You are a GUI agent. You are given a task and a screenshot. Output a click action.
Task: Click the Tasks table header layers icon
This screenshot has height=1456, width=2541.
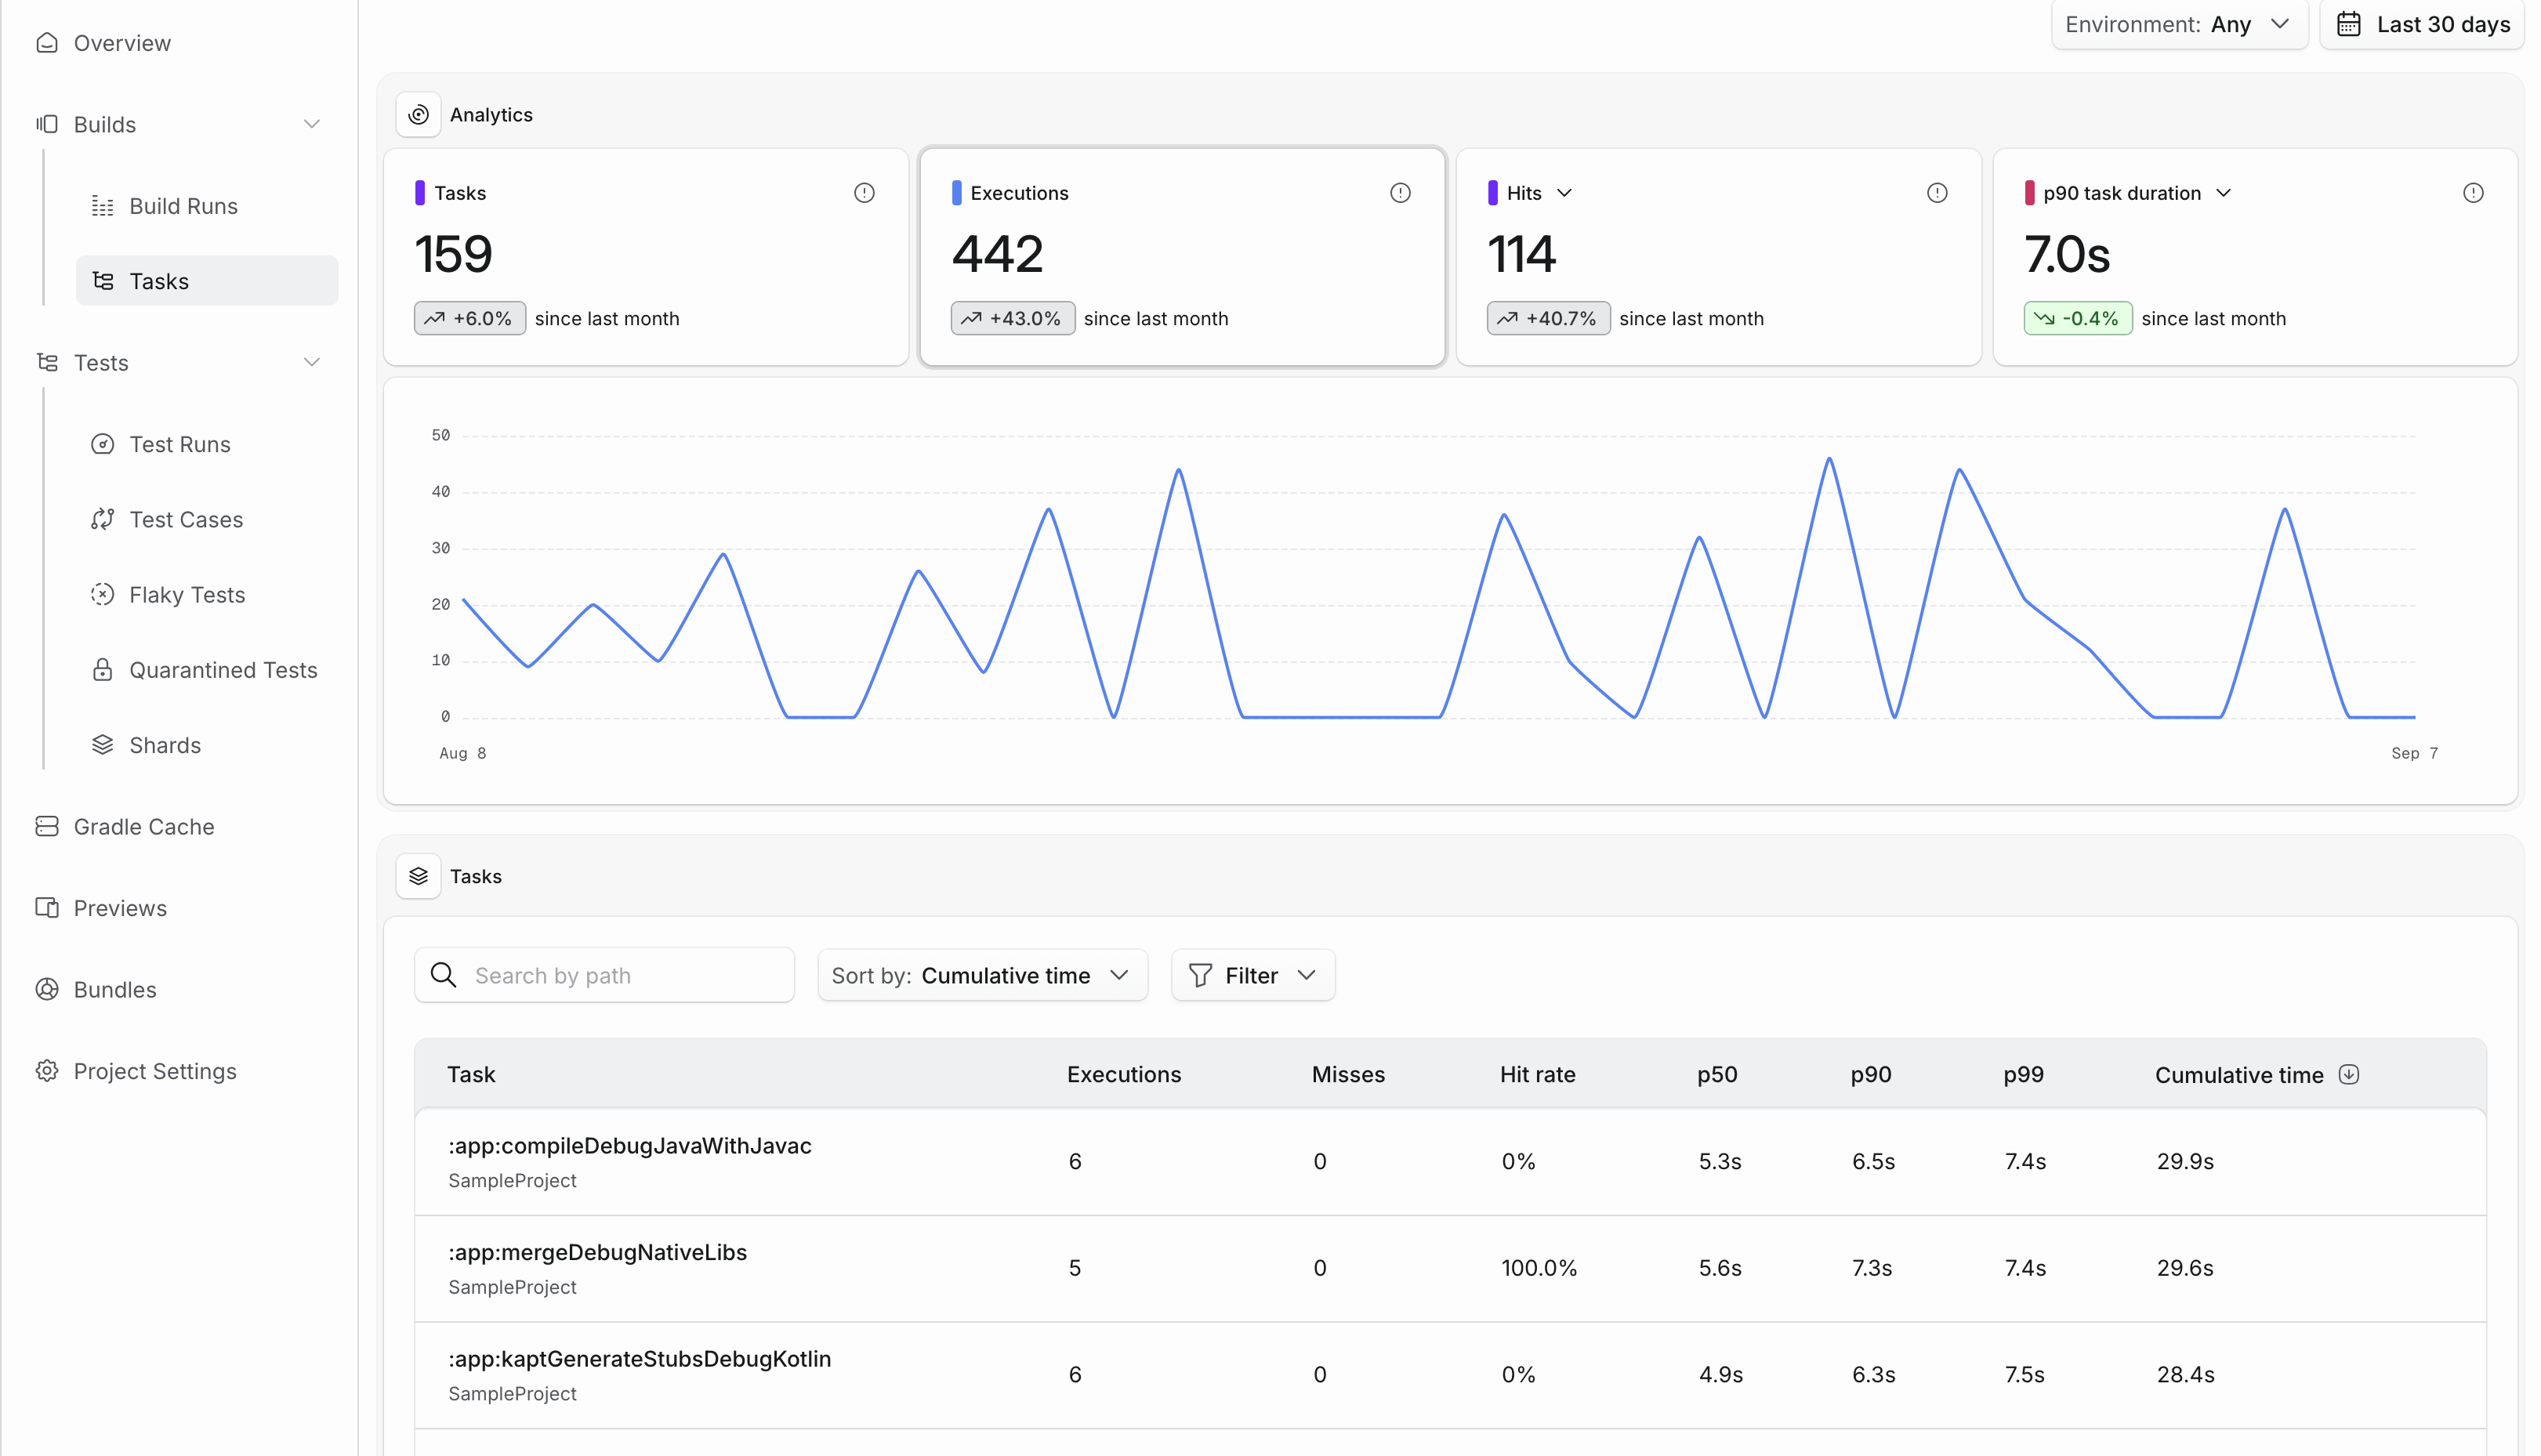pyautogui.click(x=419, y=876)
